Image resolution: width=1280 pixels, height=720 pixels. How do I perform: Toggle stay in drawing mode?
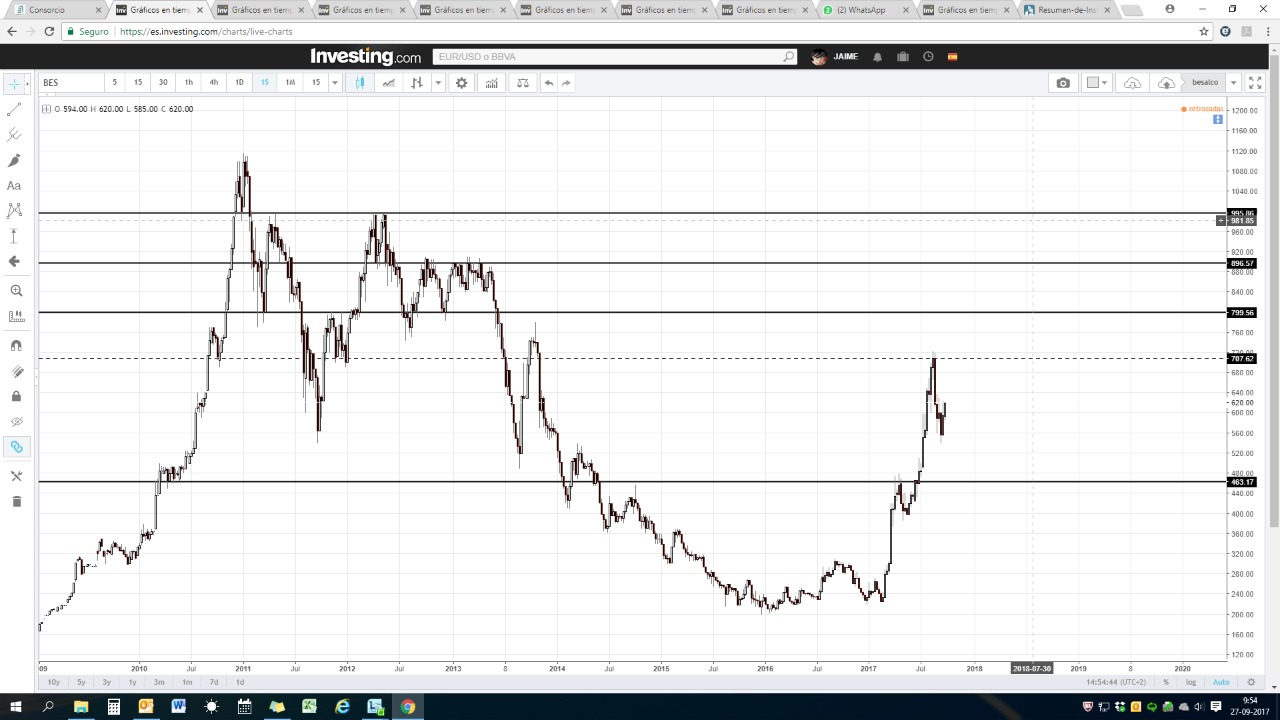pyautogui.click(x=16, y=371)
